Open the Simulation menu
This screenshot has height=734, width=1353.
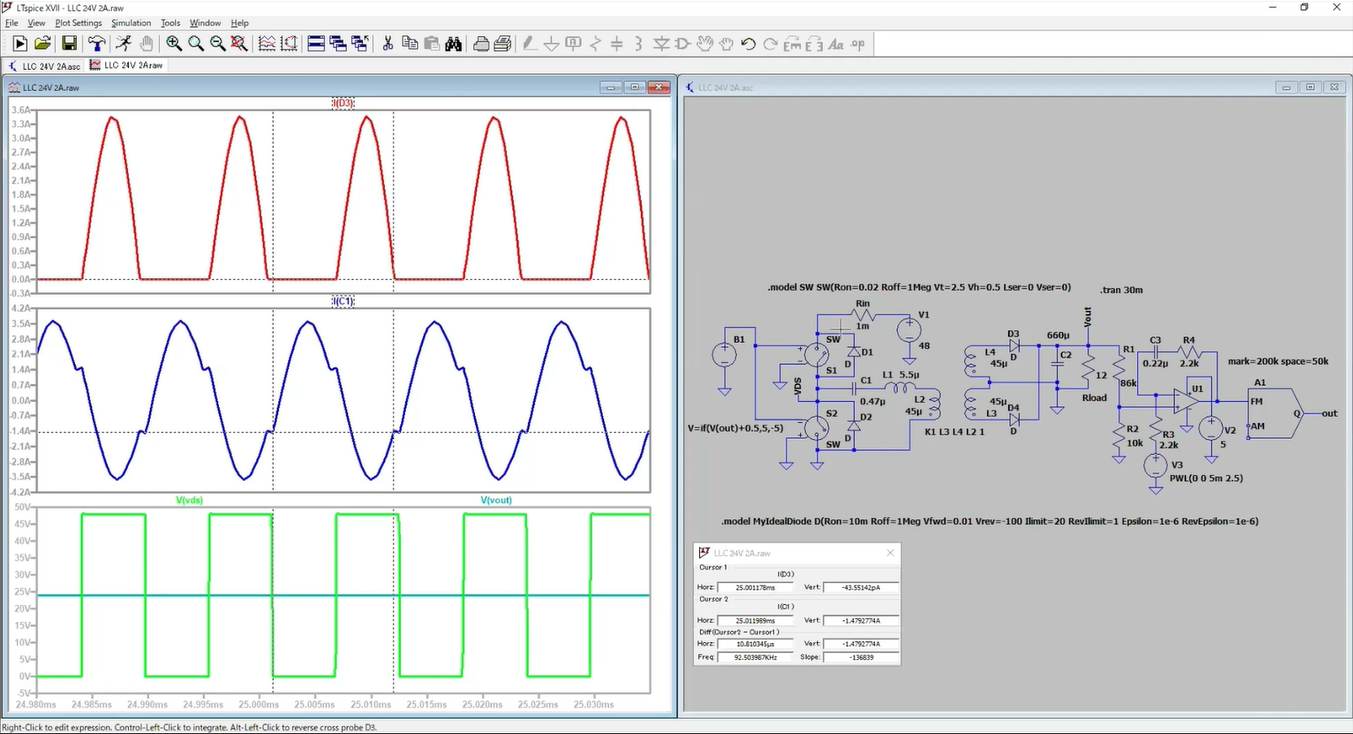131,23
